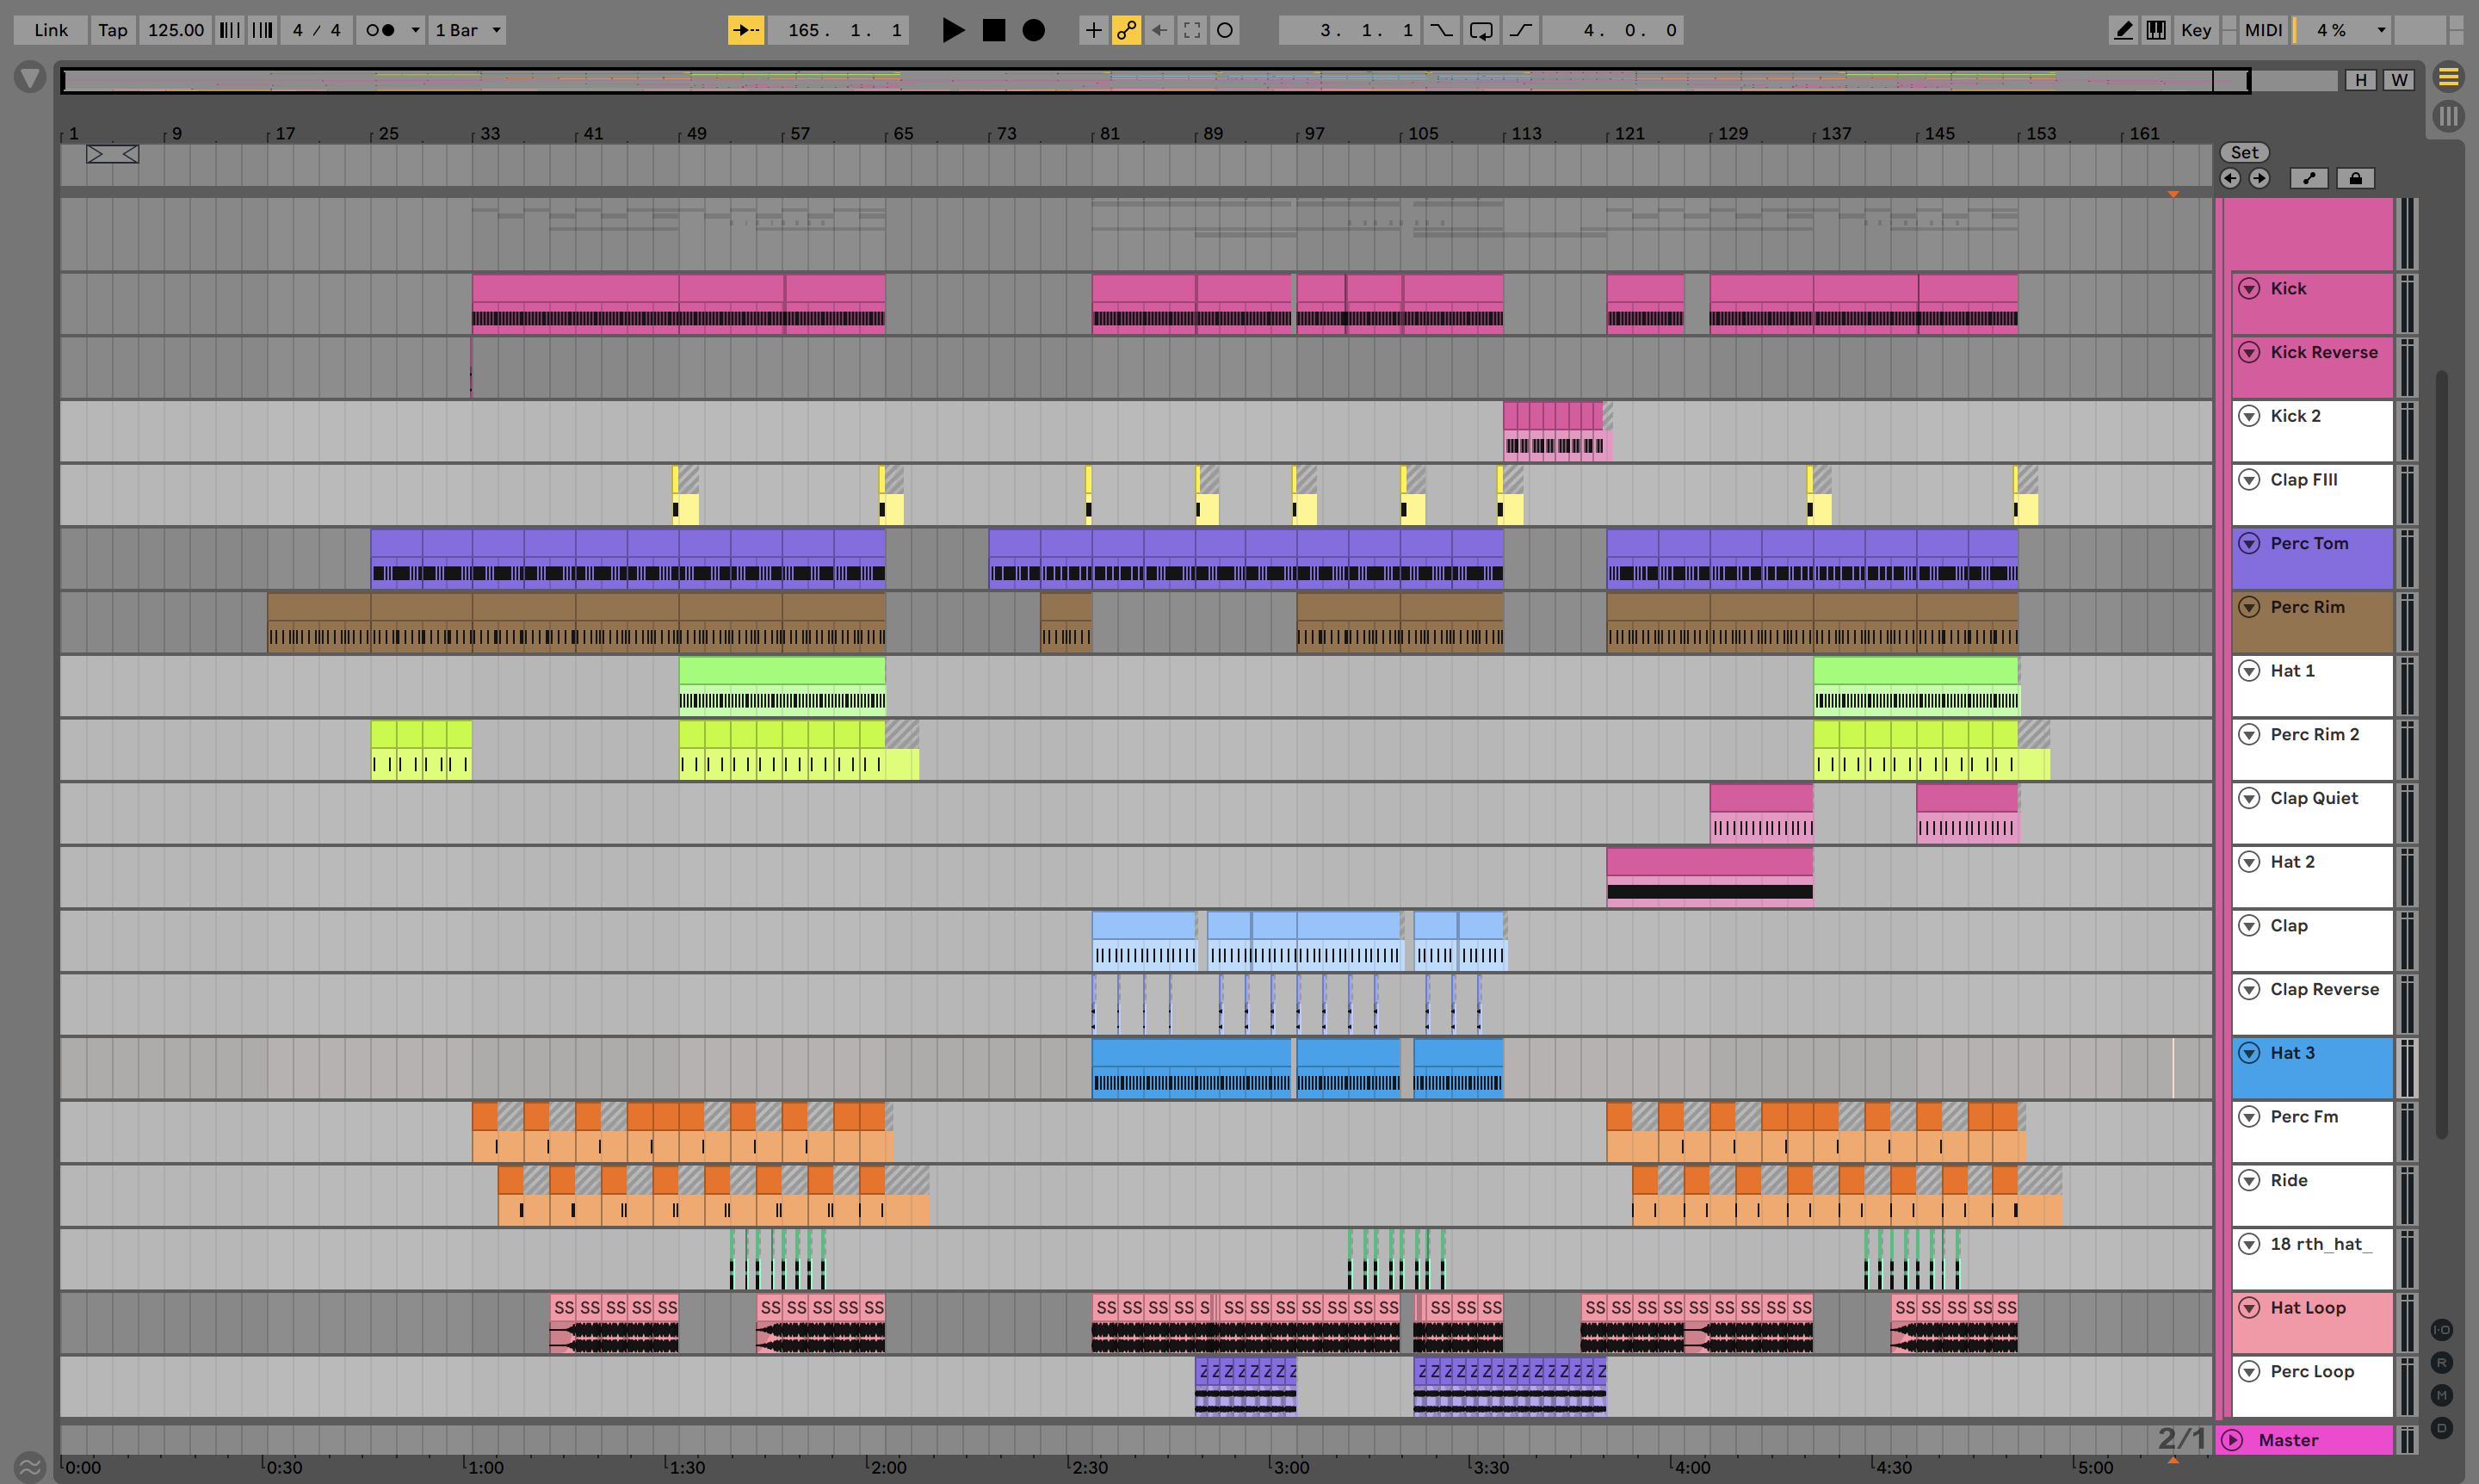Screen dimensions: 2479x1484
Task: Enable MIDI arrangement overdub plus button
Action: tap(1093, 30)
